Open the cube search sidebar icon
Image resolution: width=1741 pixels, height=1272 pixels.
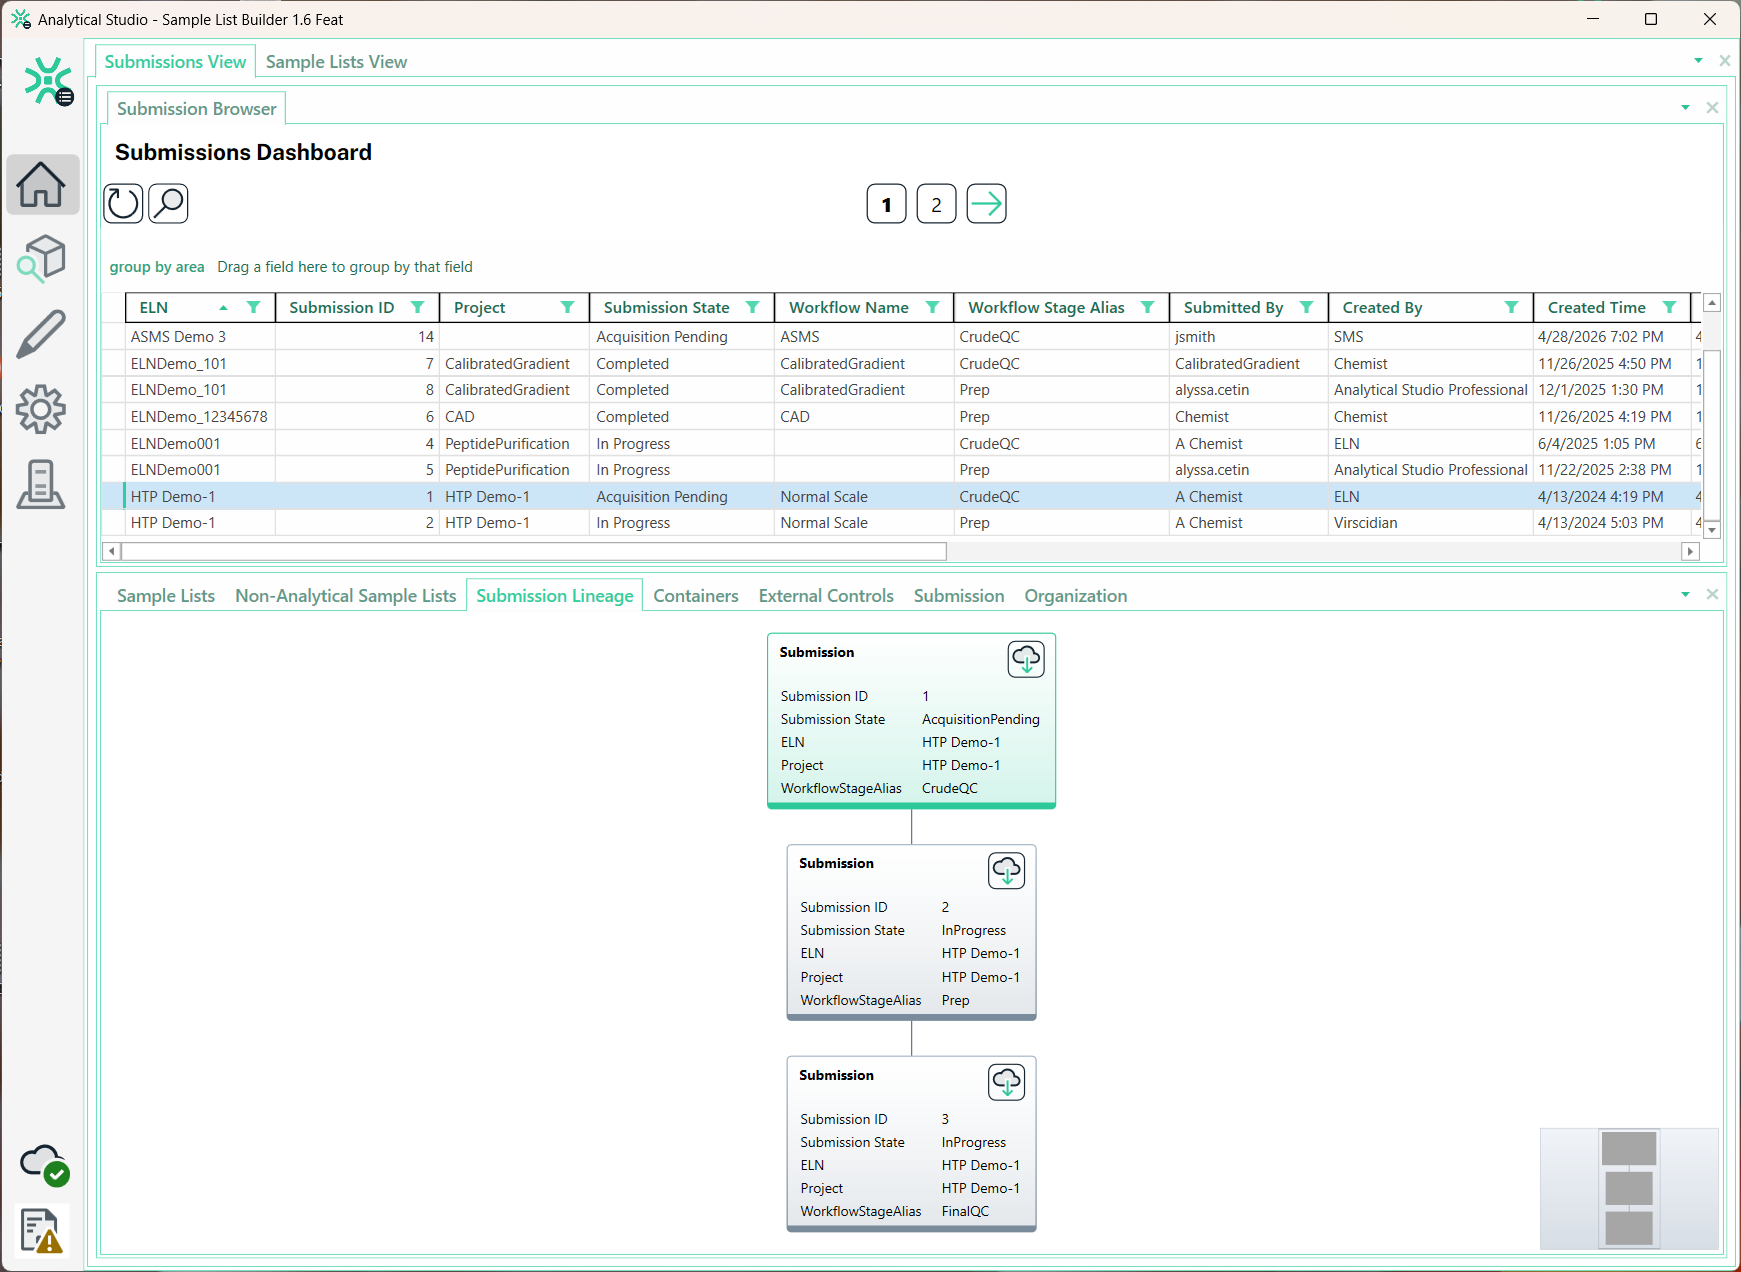[x=42, y=259]
